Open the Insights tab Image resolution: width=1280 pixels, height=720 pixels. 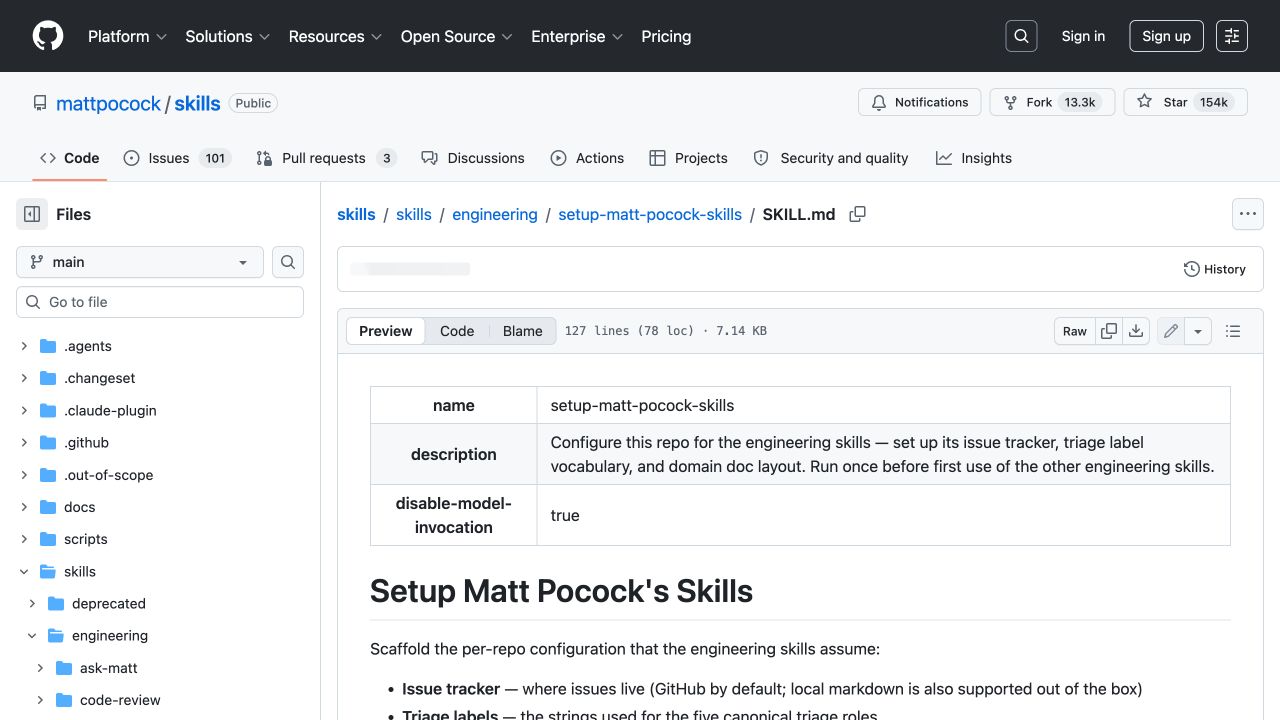point(974,158)
